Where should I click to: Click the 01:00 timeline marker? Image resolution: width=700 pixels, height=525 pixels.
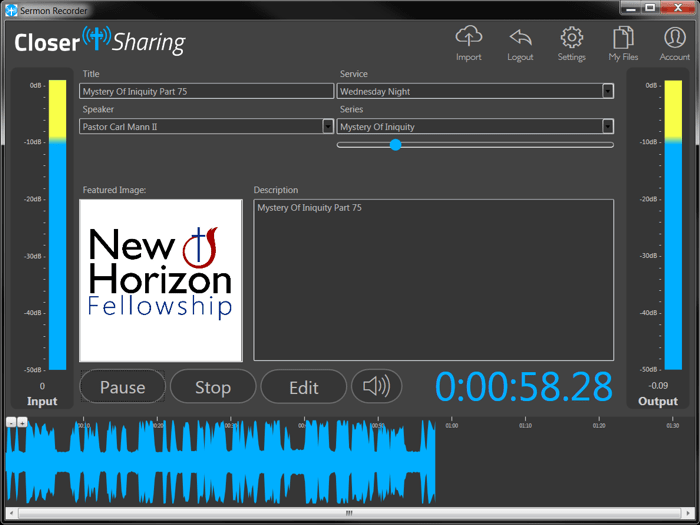pyautogui.click(x=451, y=425)
